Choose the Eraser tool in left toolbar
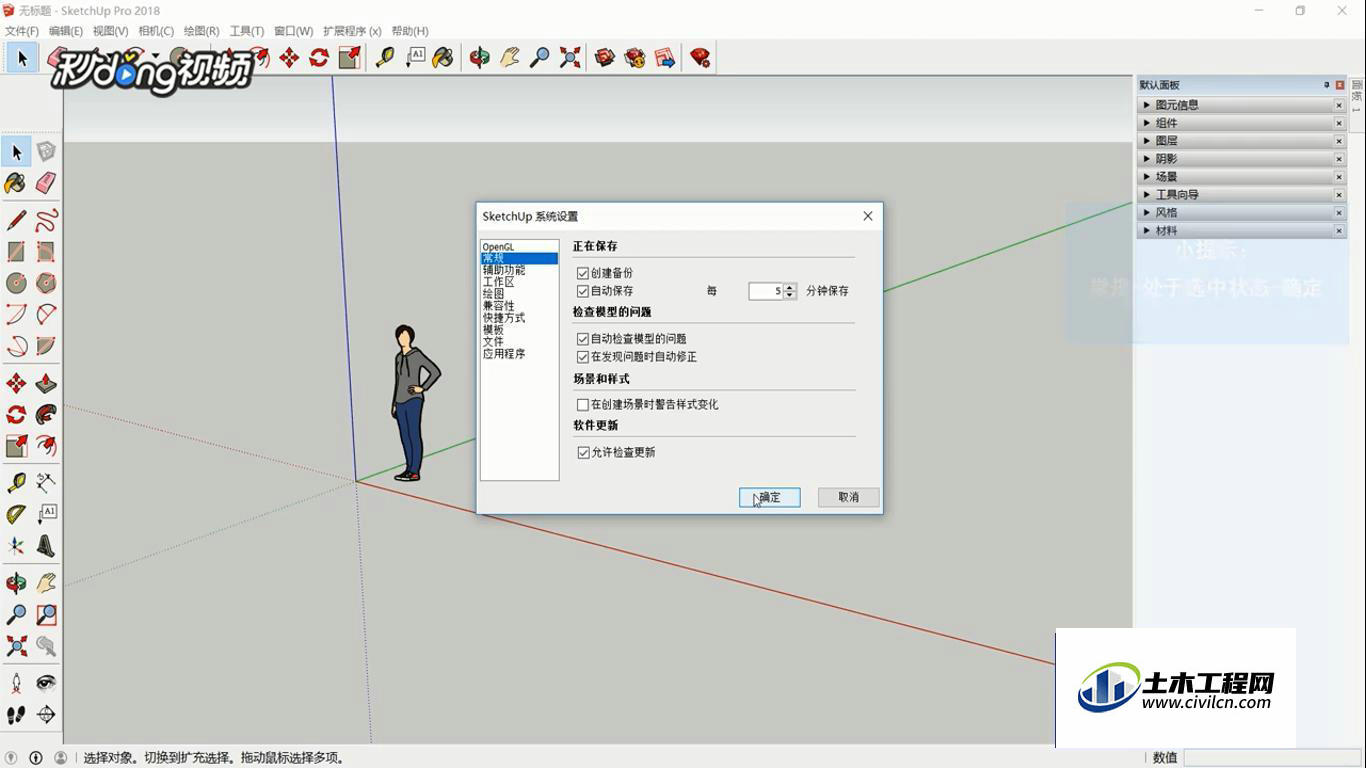1366x768 pixels. (46, 183)
